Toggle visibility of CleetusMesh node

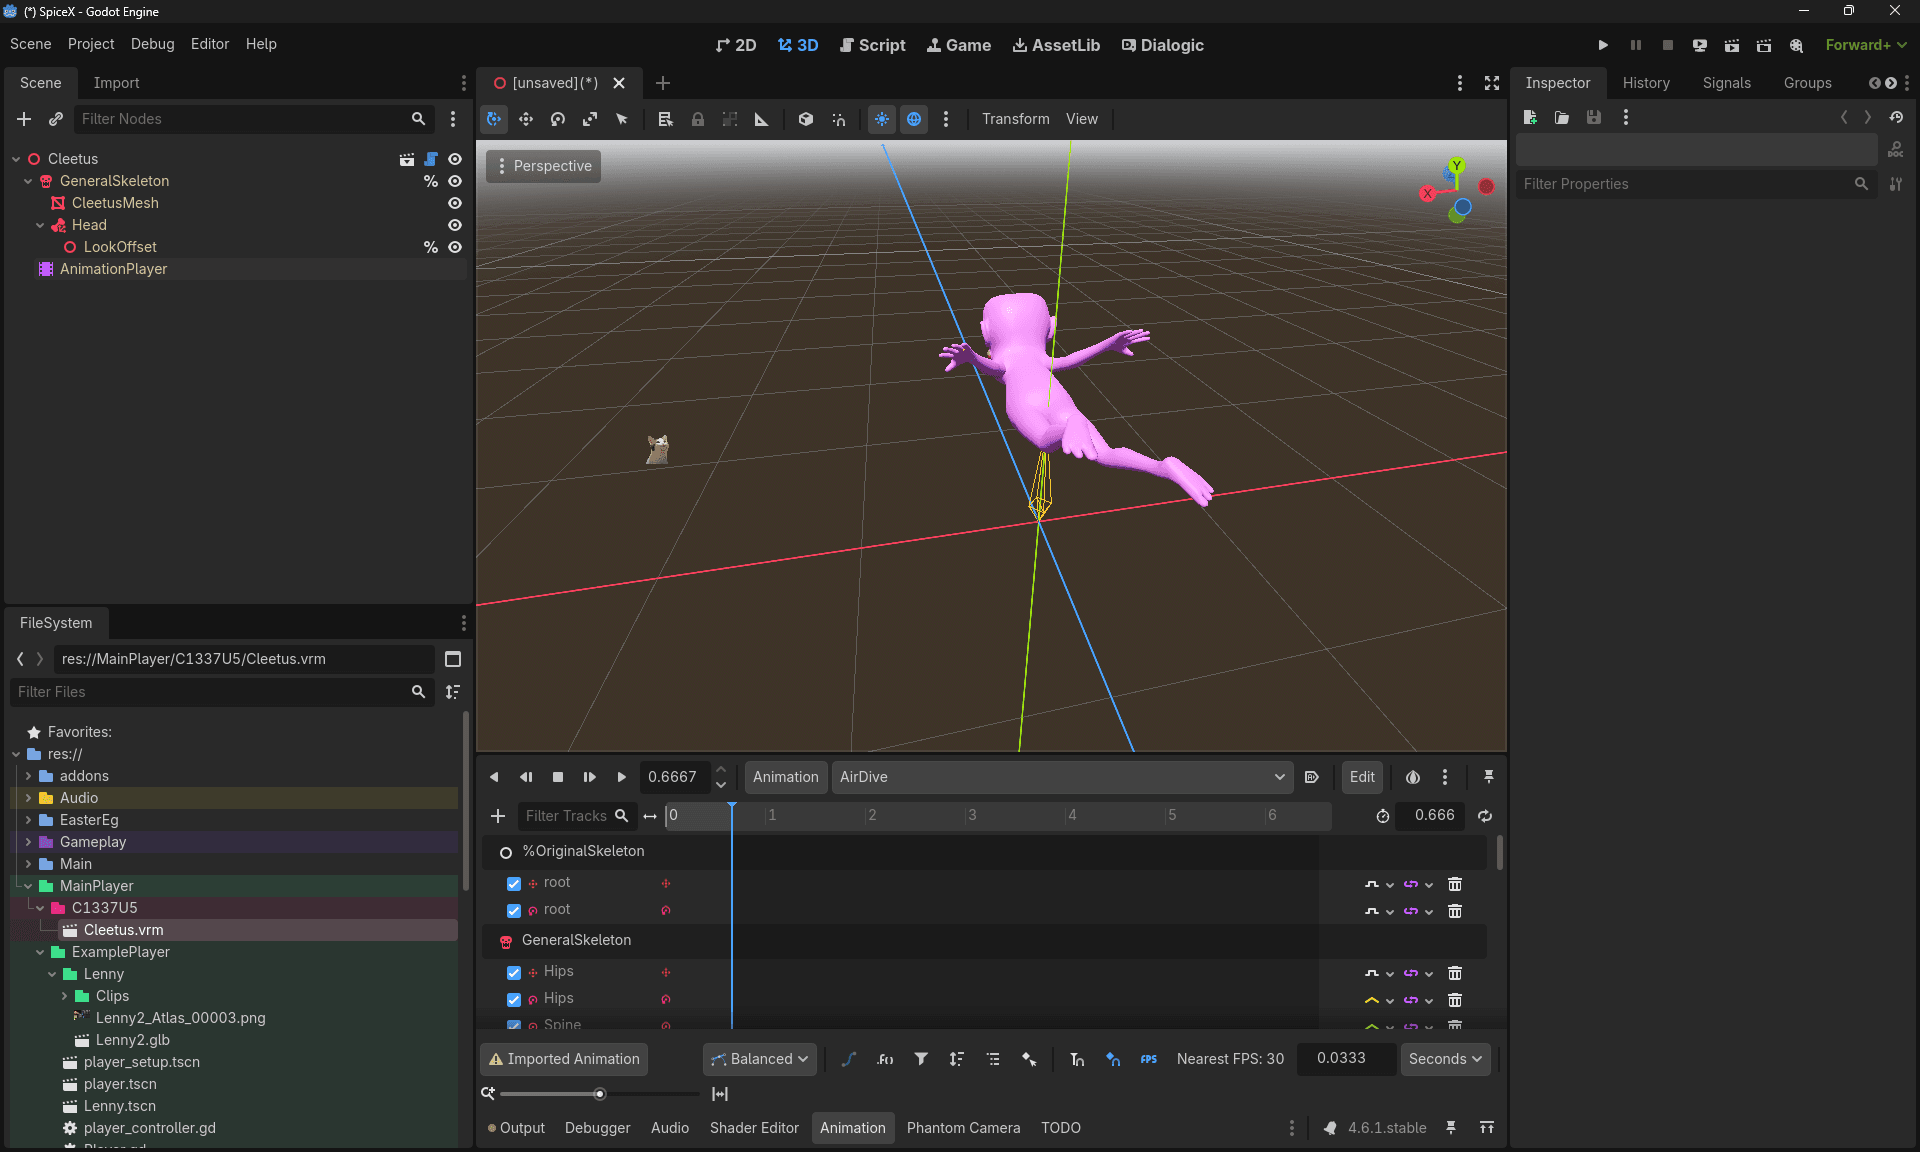pyautogui.click(x=455, y=203)
